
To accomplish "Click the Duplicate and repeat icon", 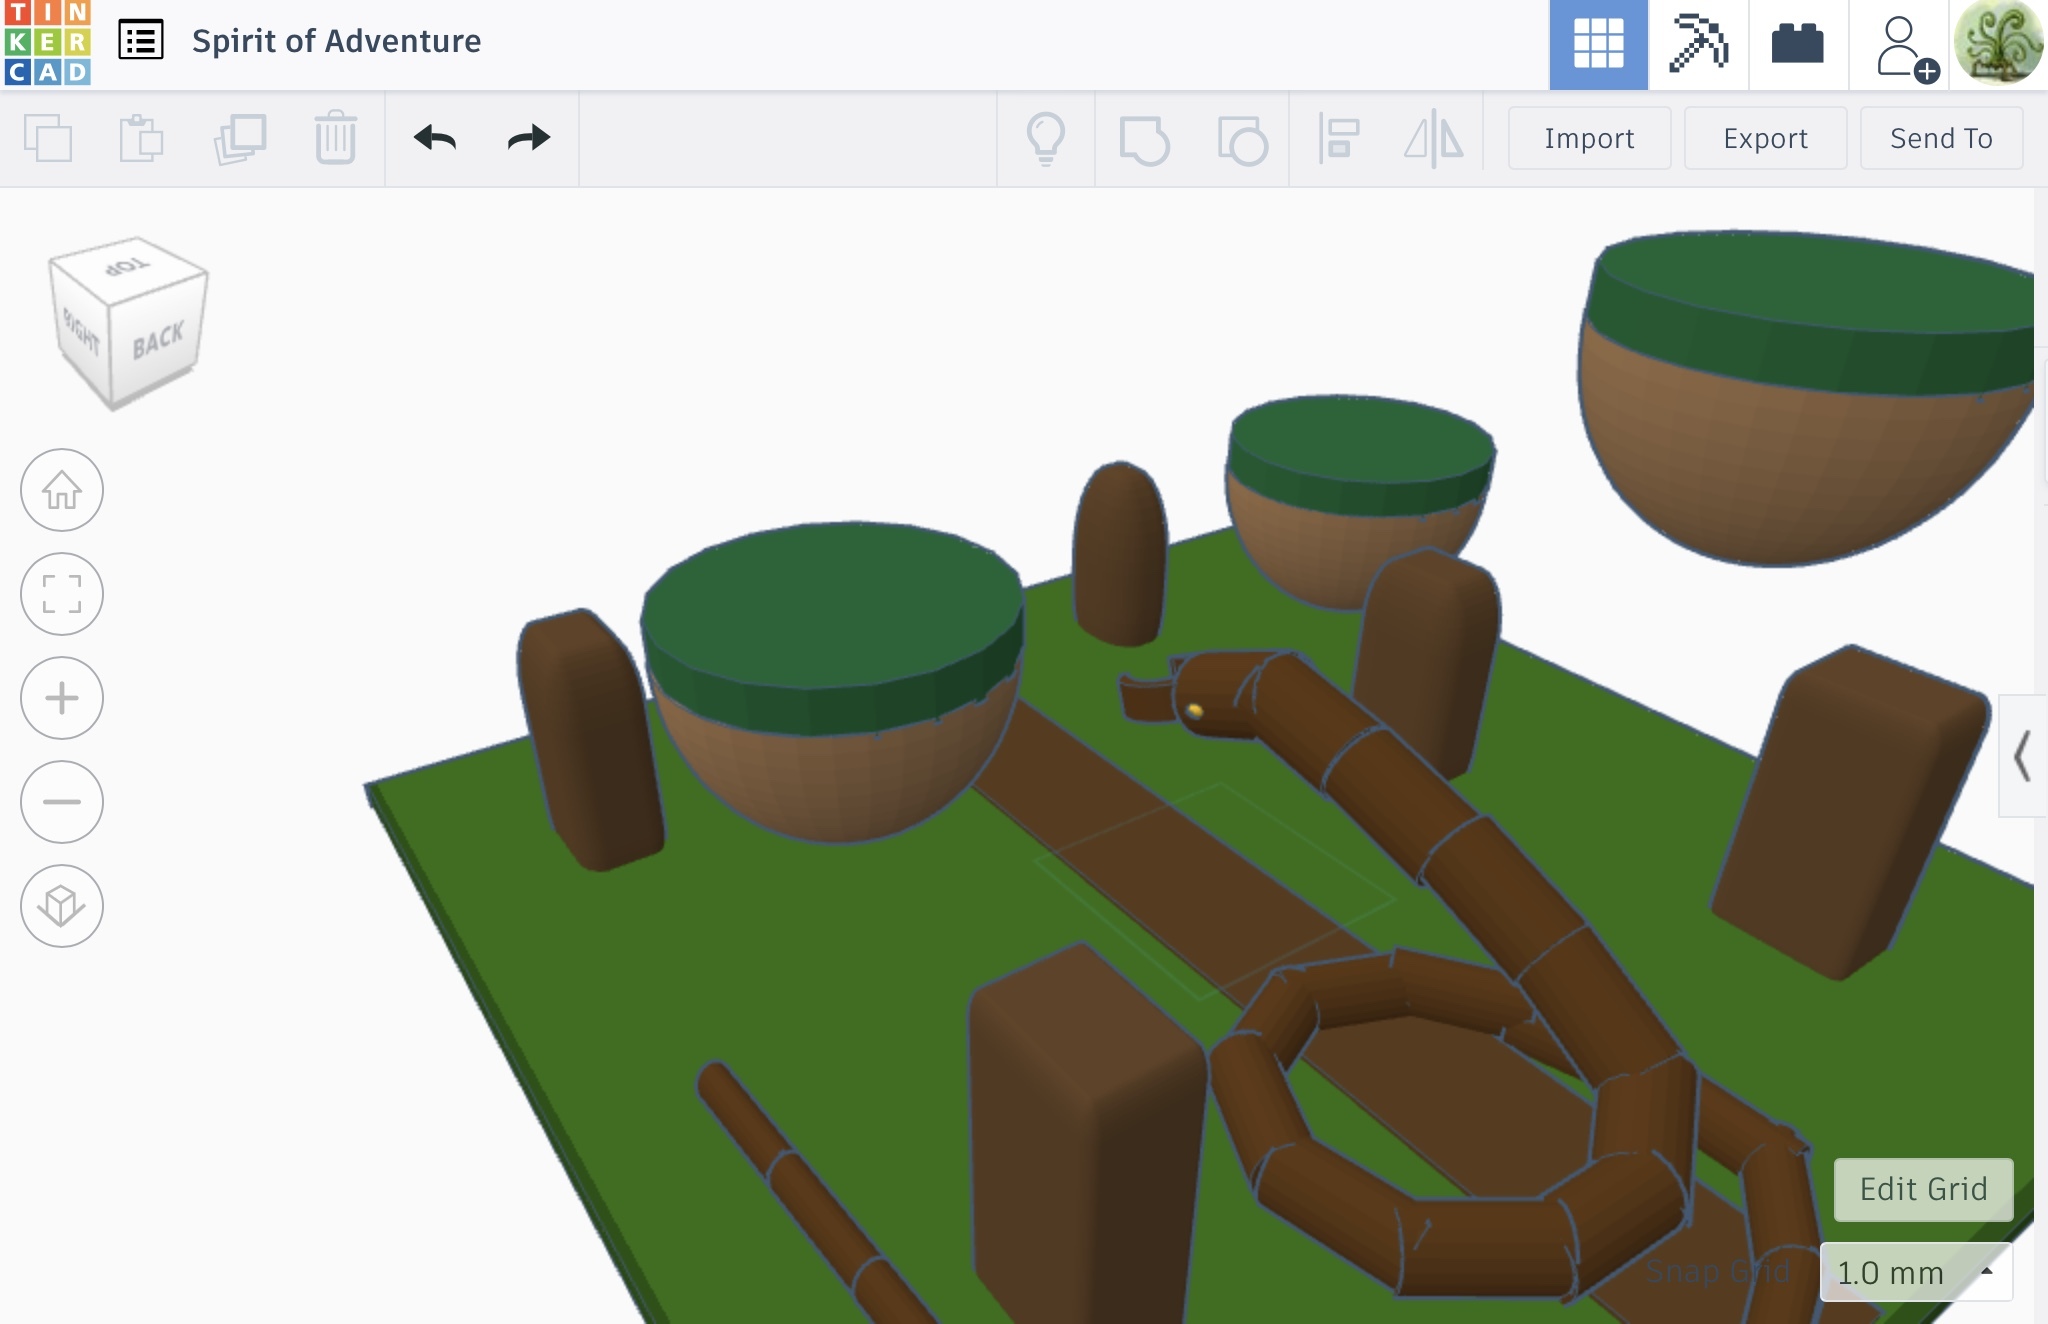I will tap(240, 138).
